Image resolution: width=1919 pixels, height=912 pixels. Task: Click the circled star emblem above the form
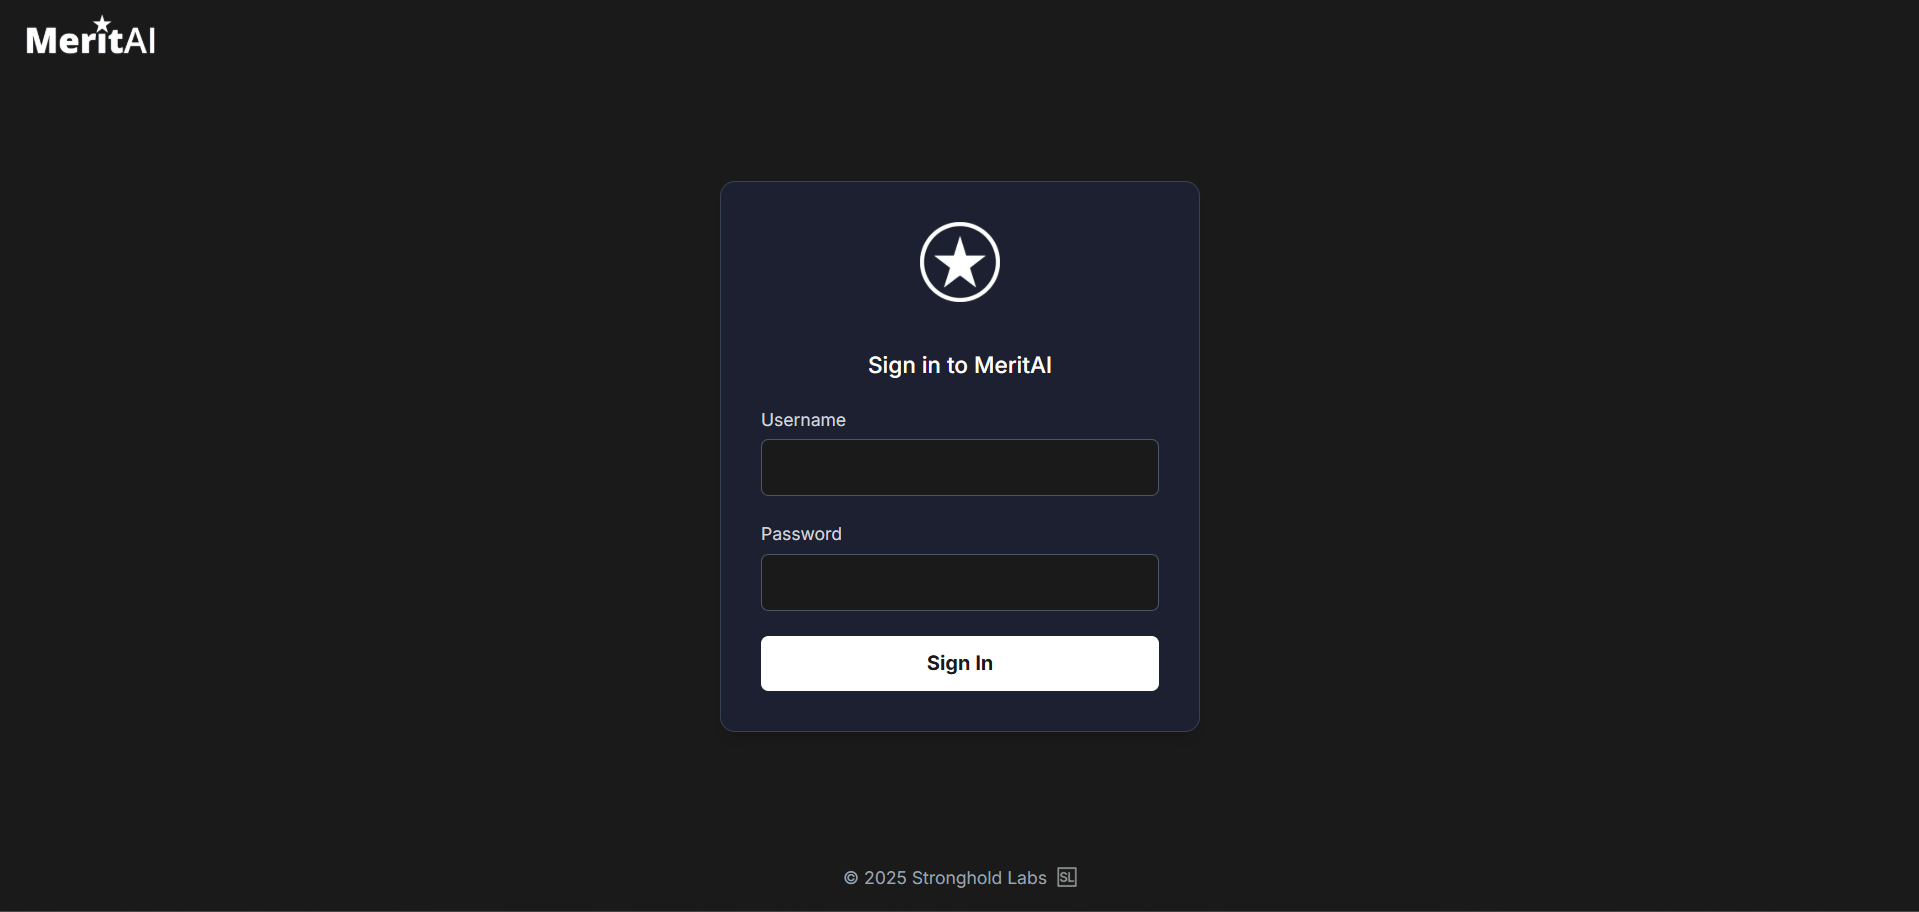pyautogui.click(x=960, y=262)
